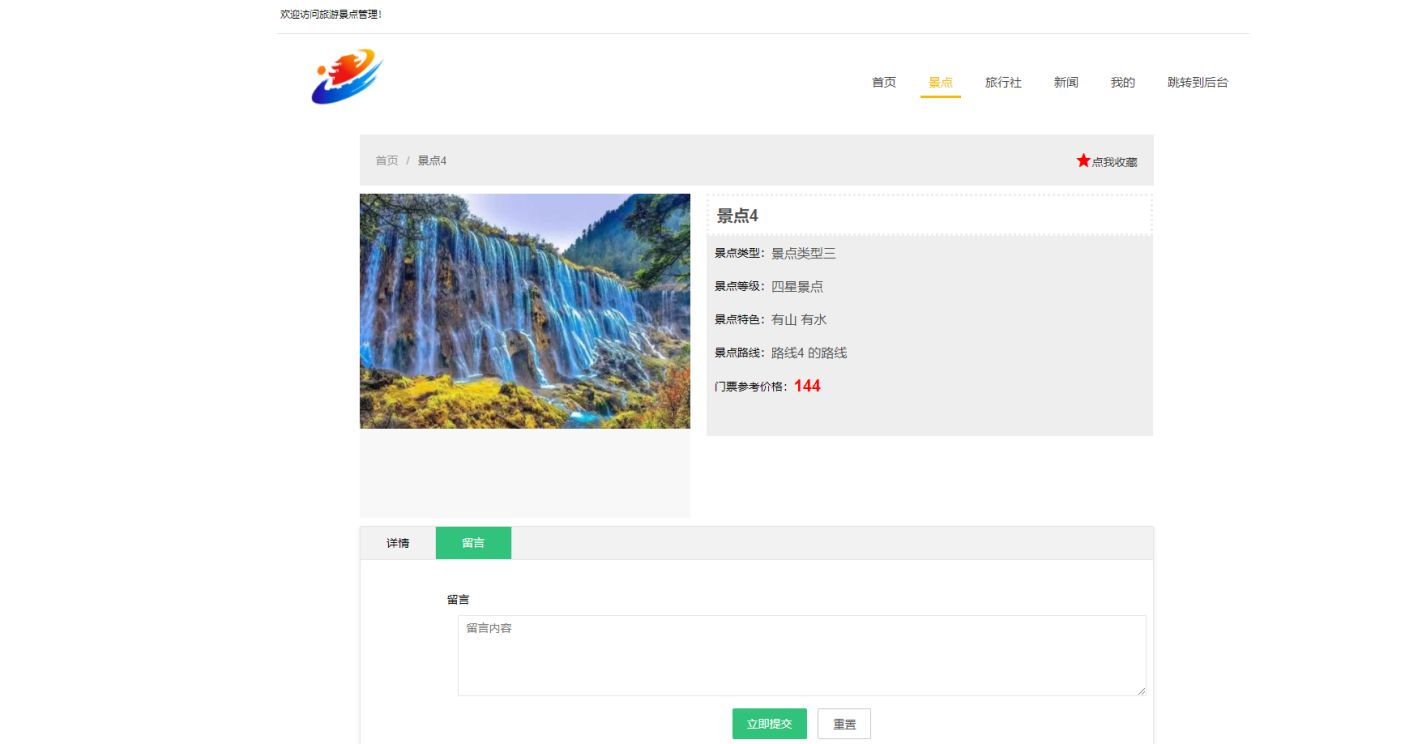The height and width of the screenshot is (744, 1418).
Task: Open the 我的 navigation item
Action: pyautogui.click(x=1123, y=83)
